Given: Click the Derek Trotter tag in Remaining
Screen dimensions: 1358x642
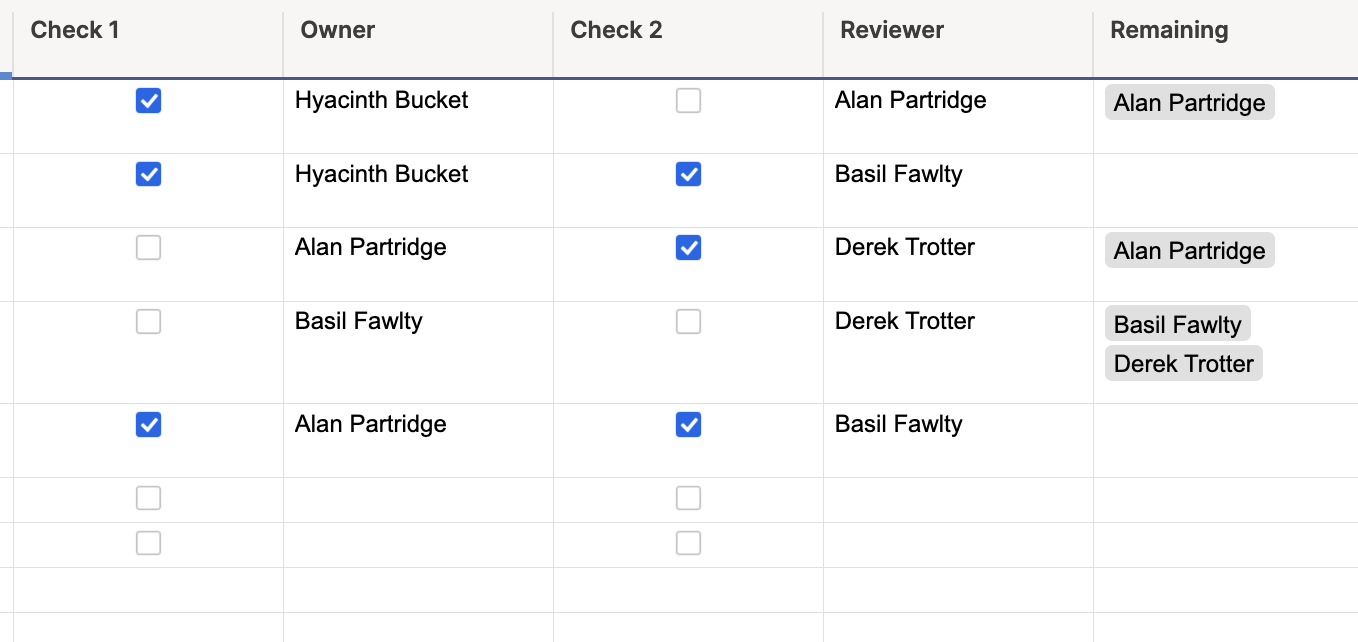Looking at the screenshot, I should pos(1184,363).
